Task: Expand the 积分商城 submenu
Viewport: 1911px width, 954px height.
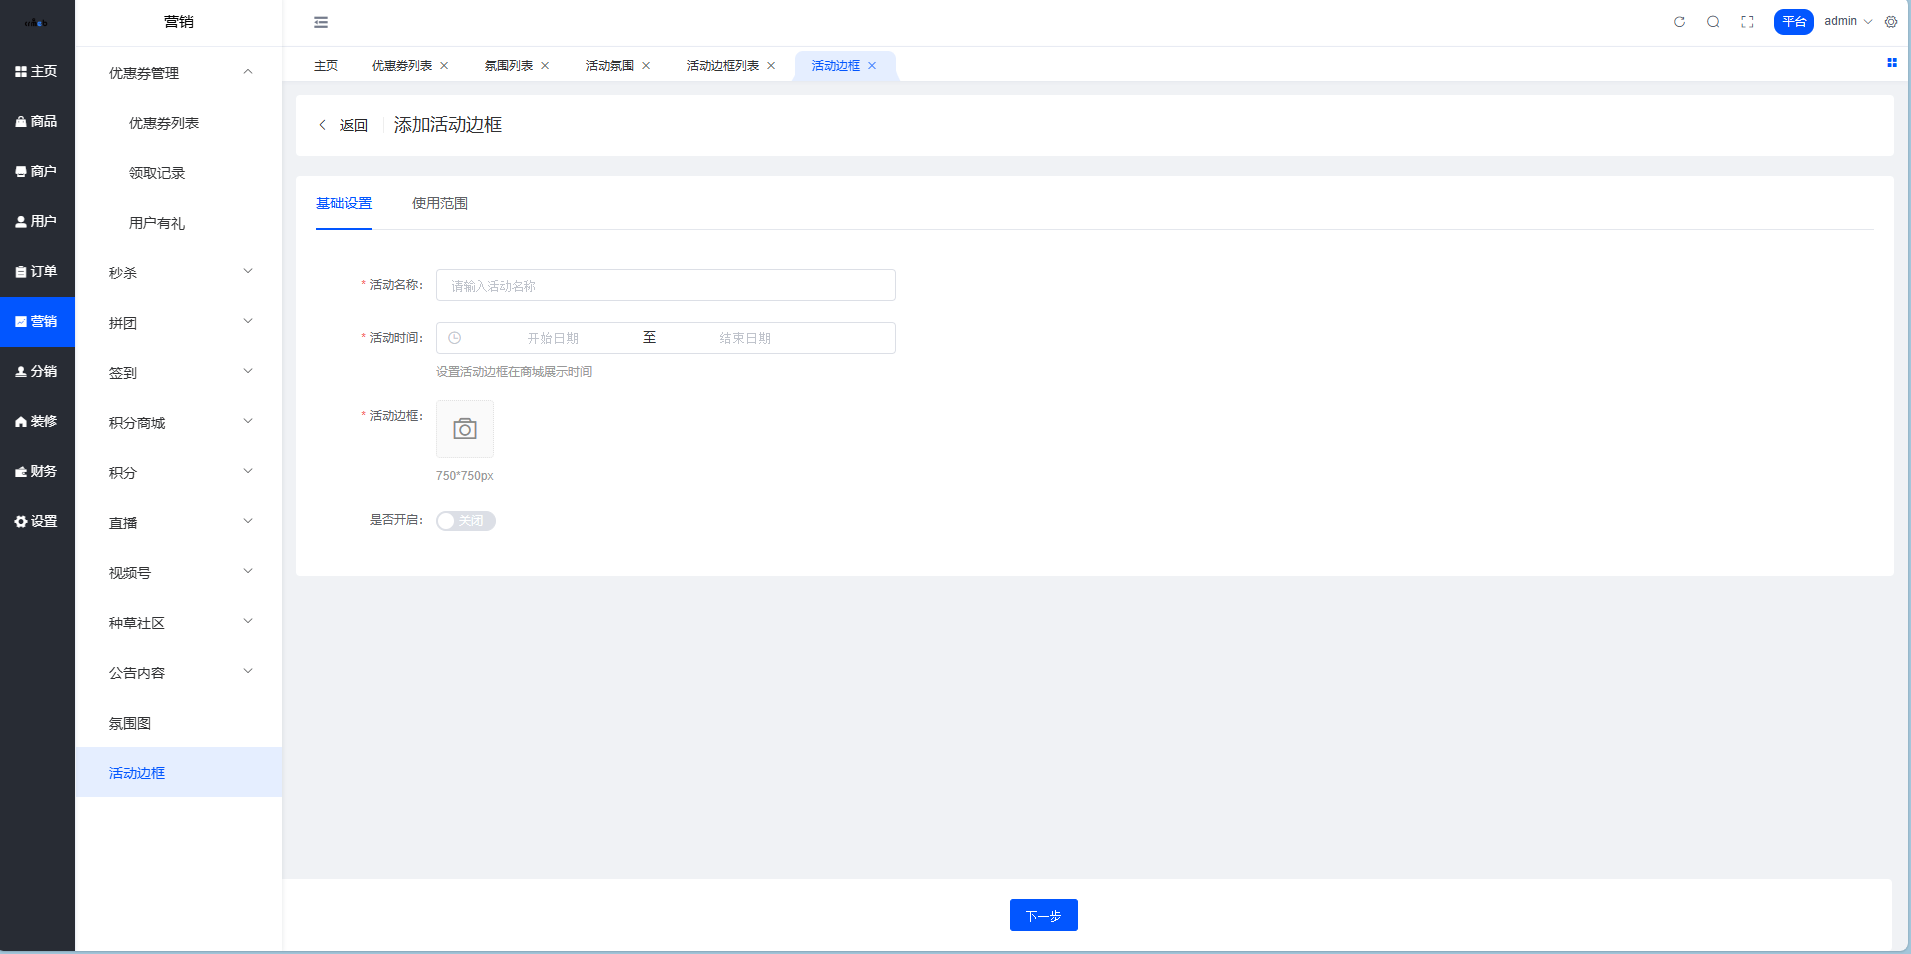Action: pos(179,422)
